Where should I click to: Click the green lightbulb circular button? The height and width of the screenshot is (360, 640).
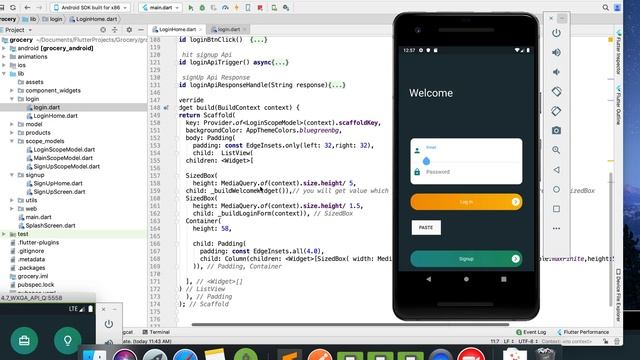tap(67, 340)
